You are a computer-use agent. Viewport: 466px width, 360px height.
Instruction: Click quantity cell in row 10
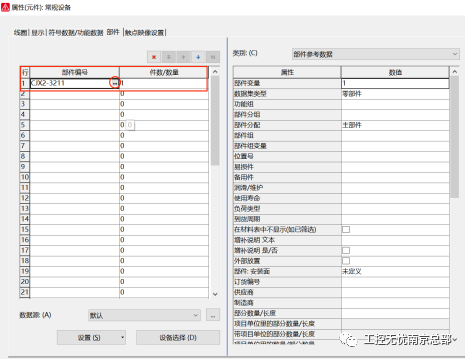pos(164,177)
